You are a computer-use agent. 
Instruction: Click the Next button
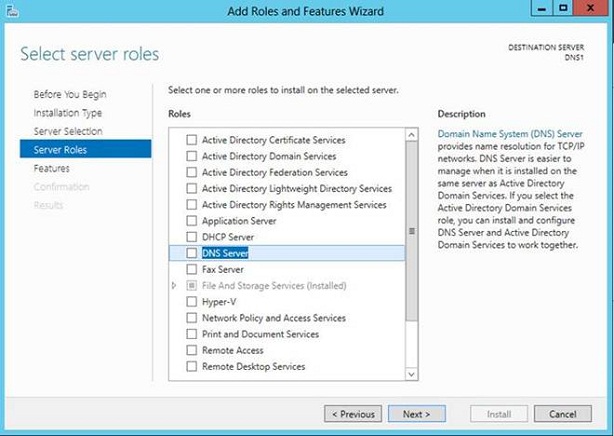[417, 414]
